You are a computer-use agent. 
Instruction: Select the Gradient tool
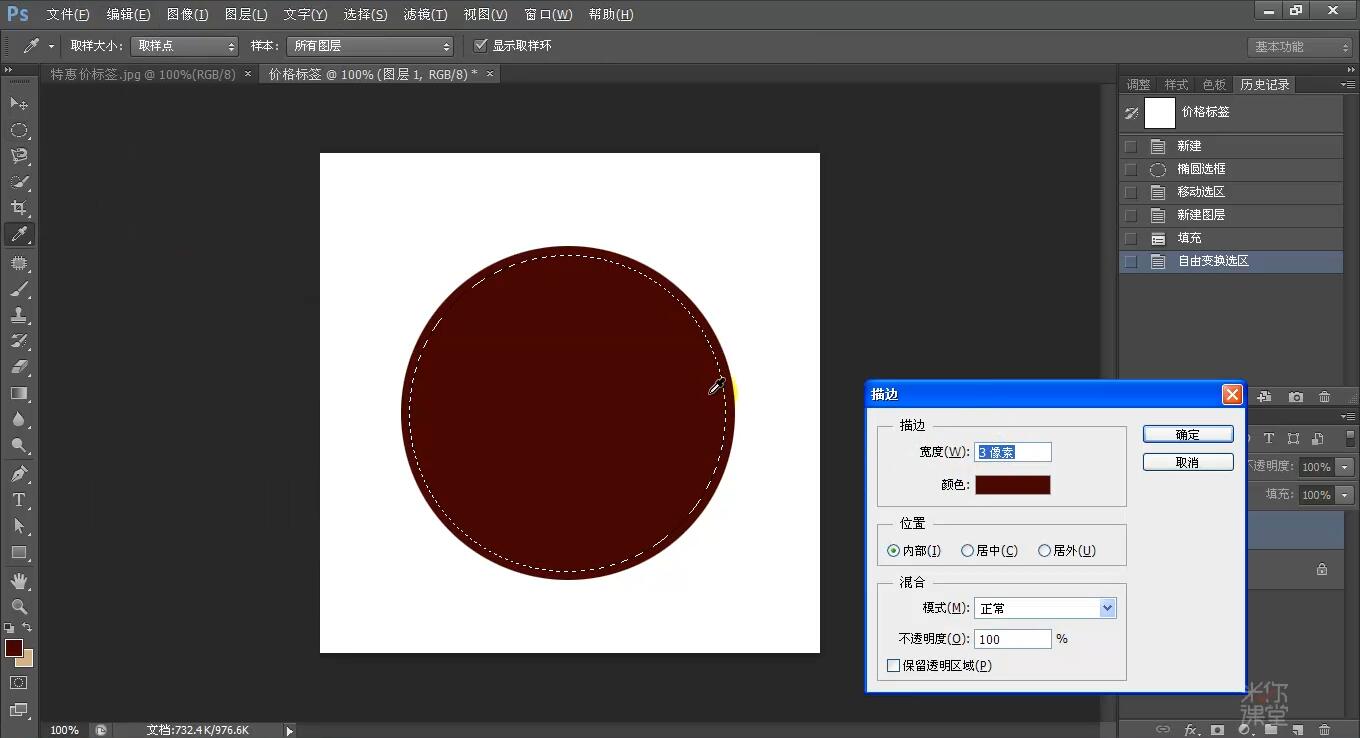pos(18,393)
